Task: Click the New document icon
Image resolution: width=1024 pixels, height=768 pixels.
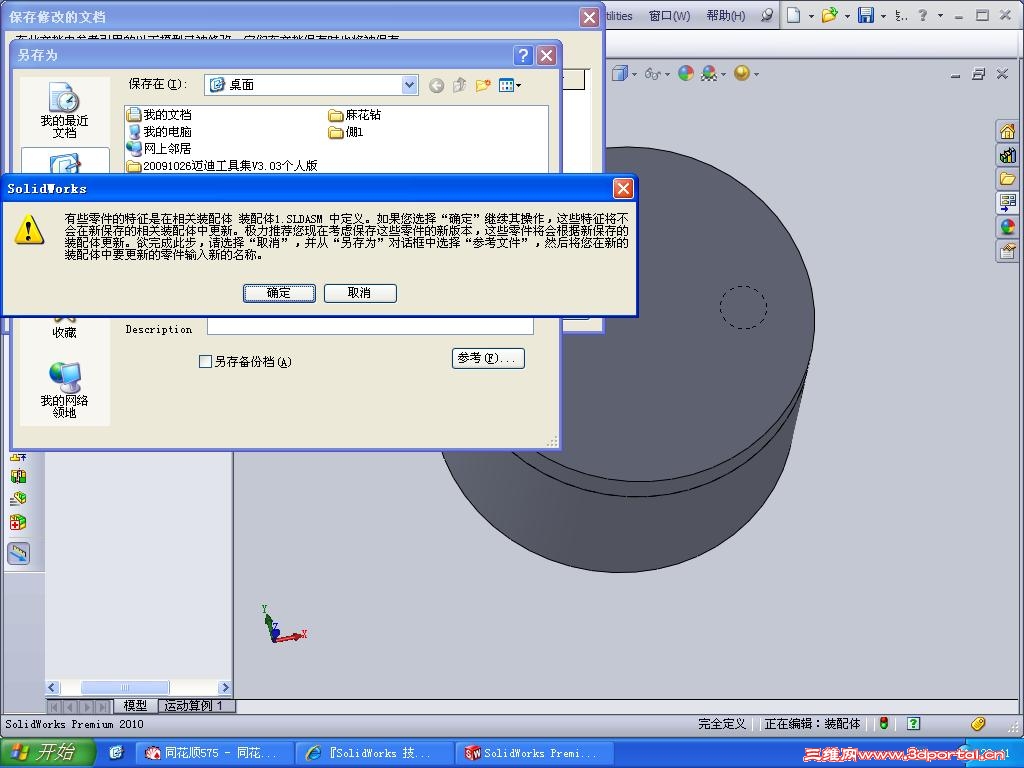Action: [x=793, y=15]
